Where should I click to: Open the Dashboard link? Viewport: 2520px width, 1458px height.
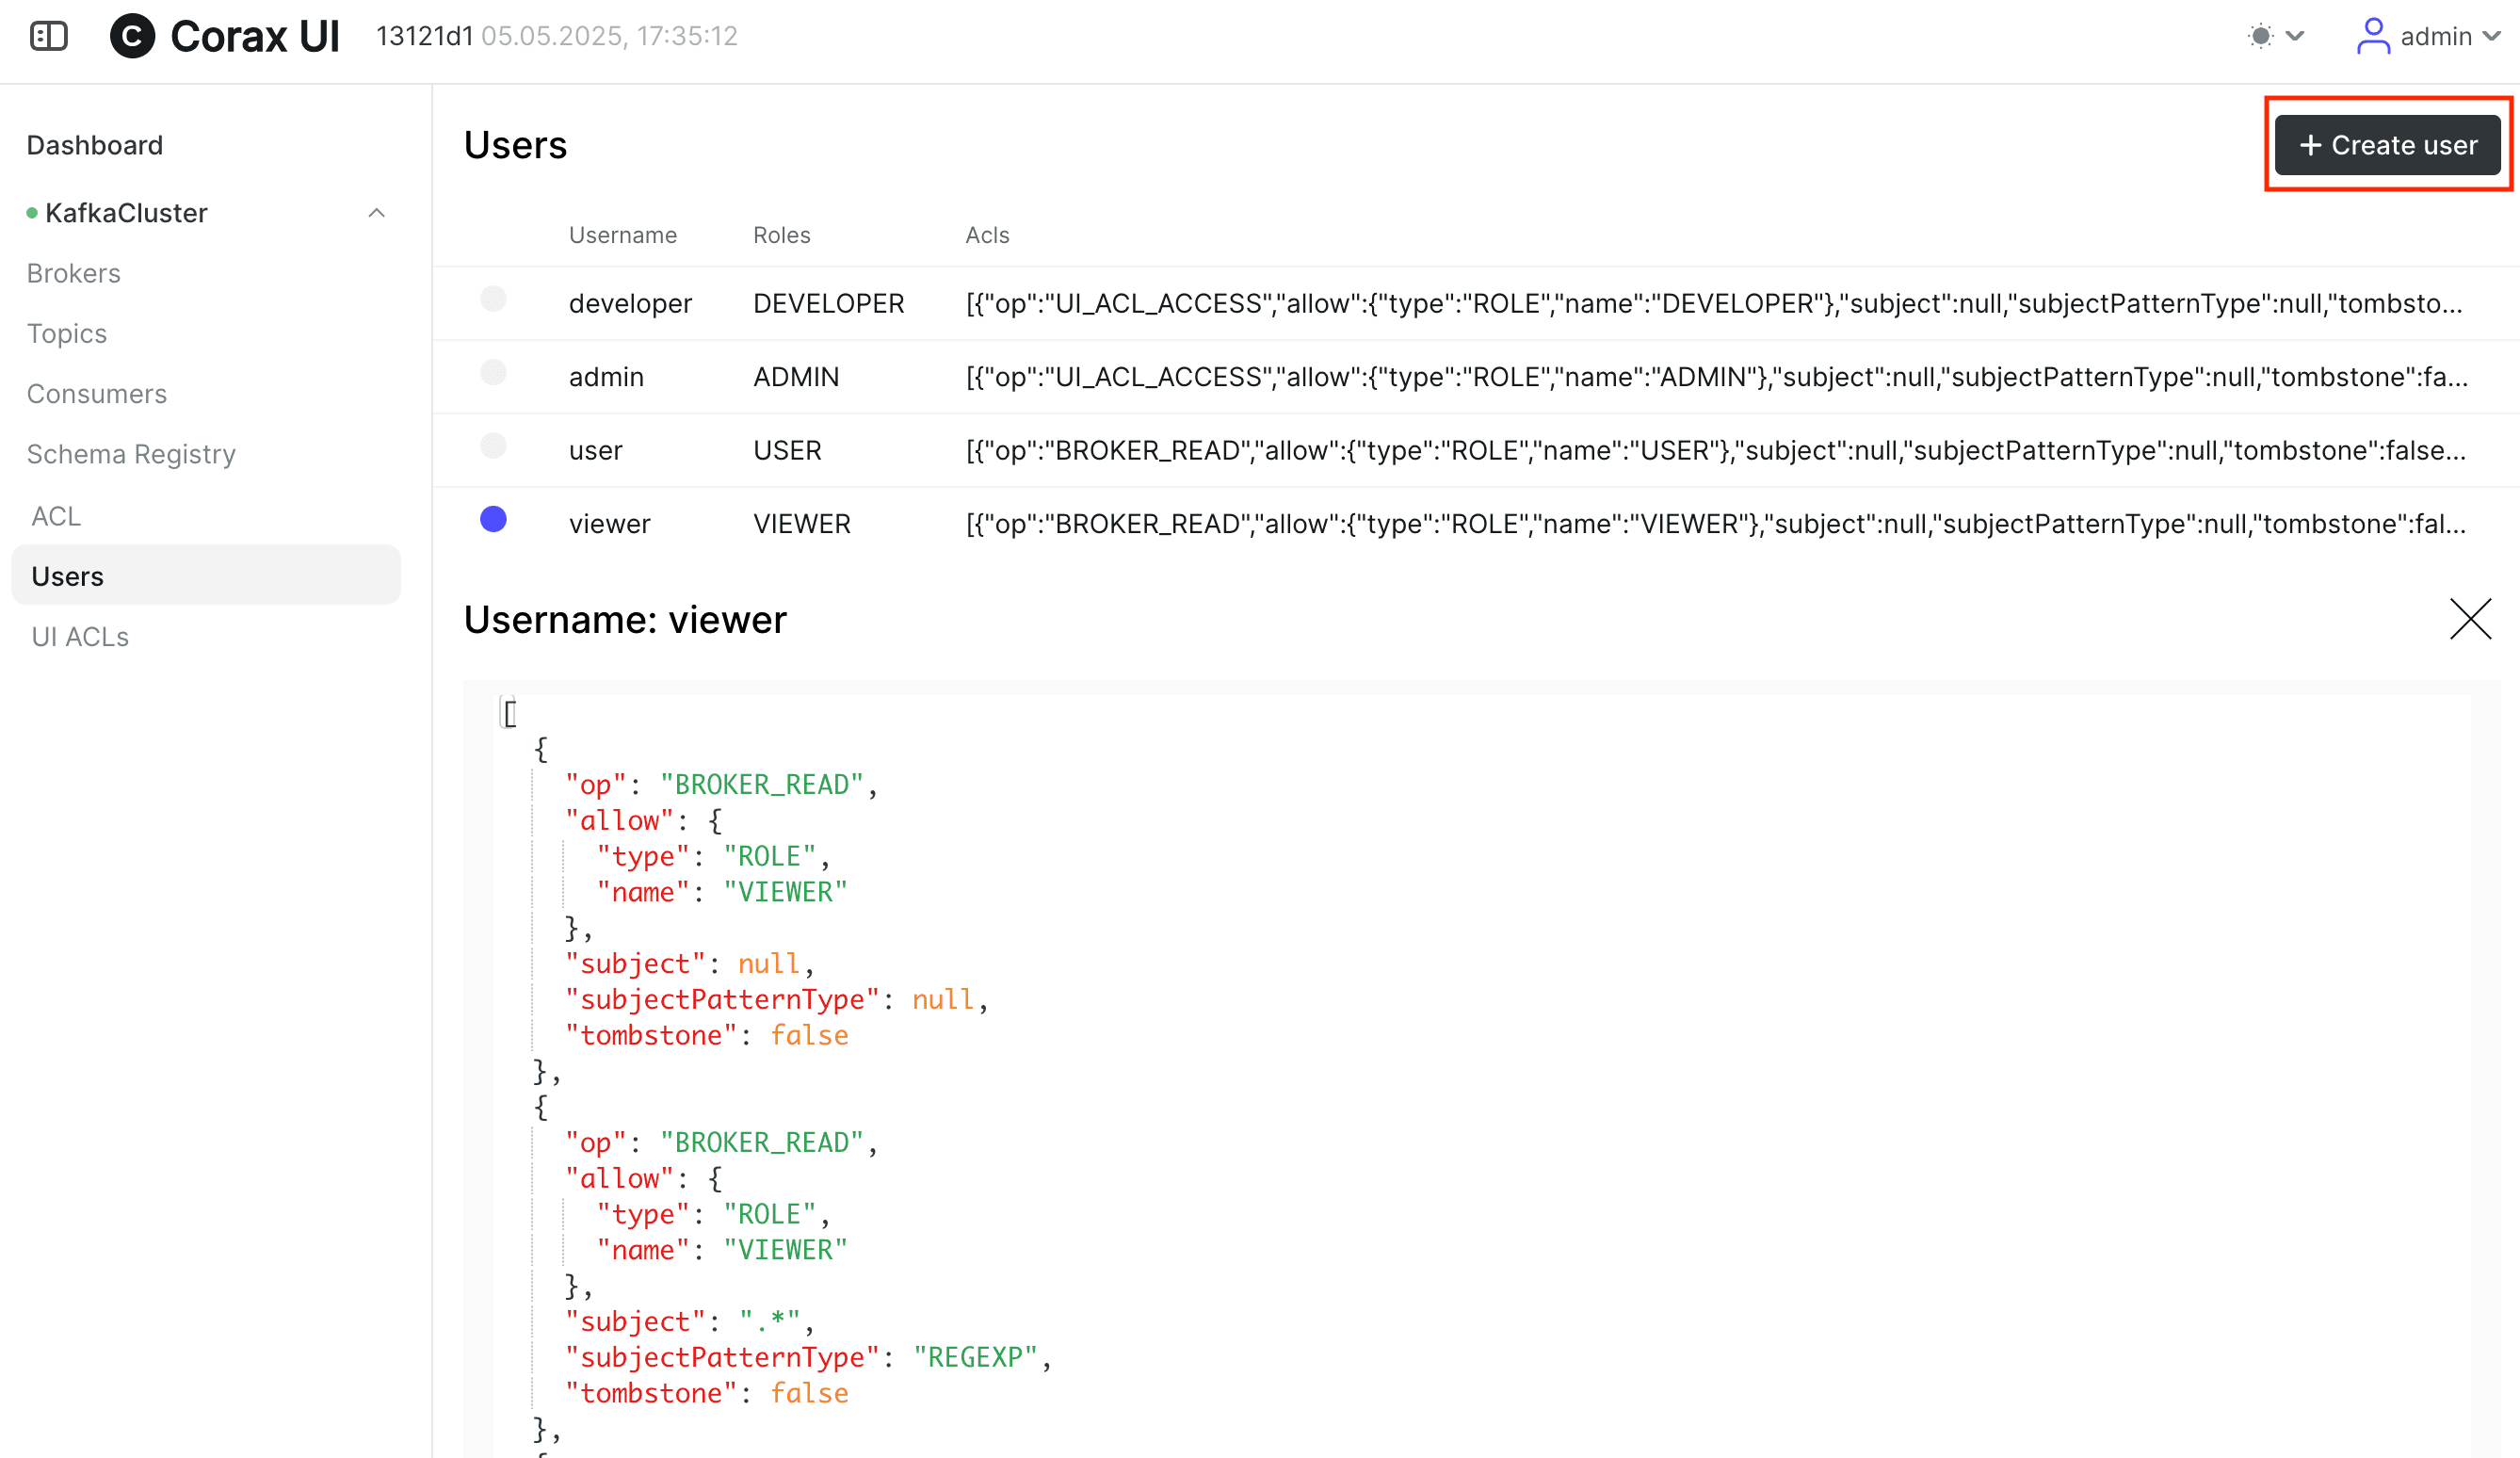(x=95, y=145)
